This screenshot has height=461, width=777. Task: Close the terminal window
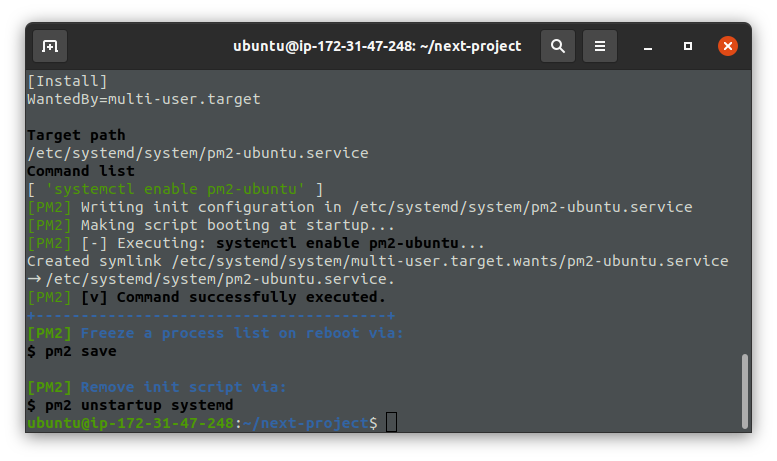pos(727,46)
